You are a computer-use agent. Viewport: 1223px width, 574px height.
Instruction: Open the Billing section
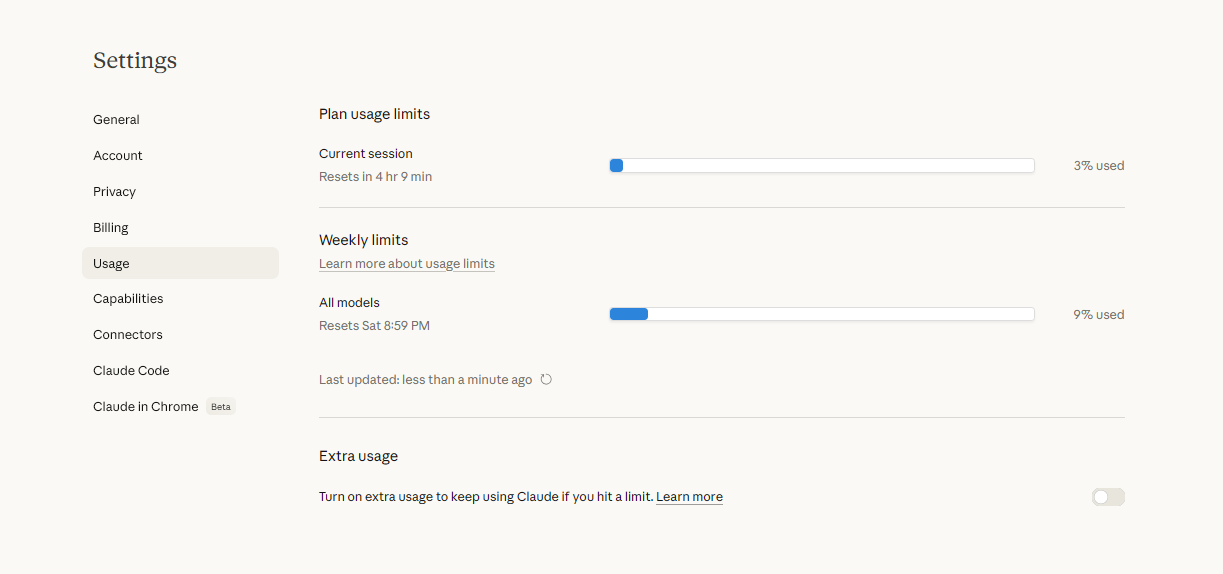pos(111,228)
